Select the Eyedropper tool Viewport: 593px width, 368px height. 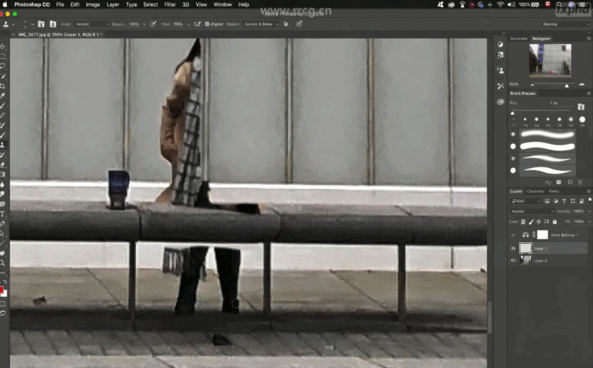(3, 96)
